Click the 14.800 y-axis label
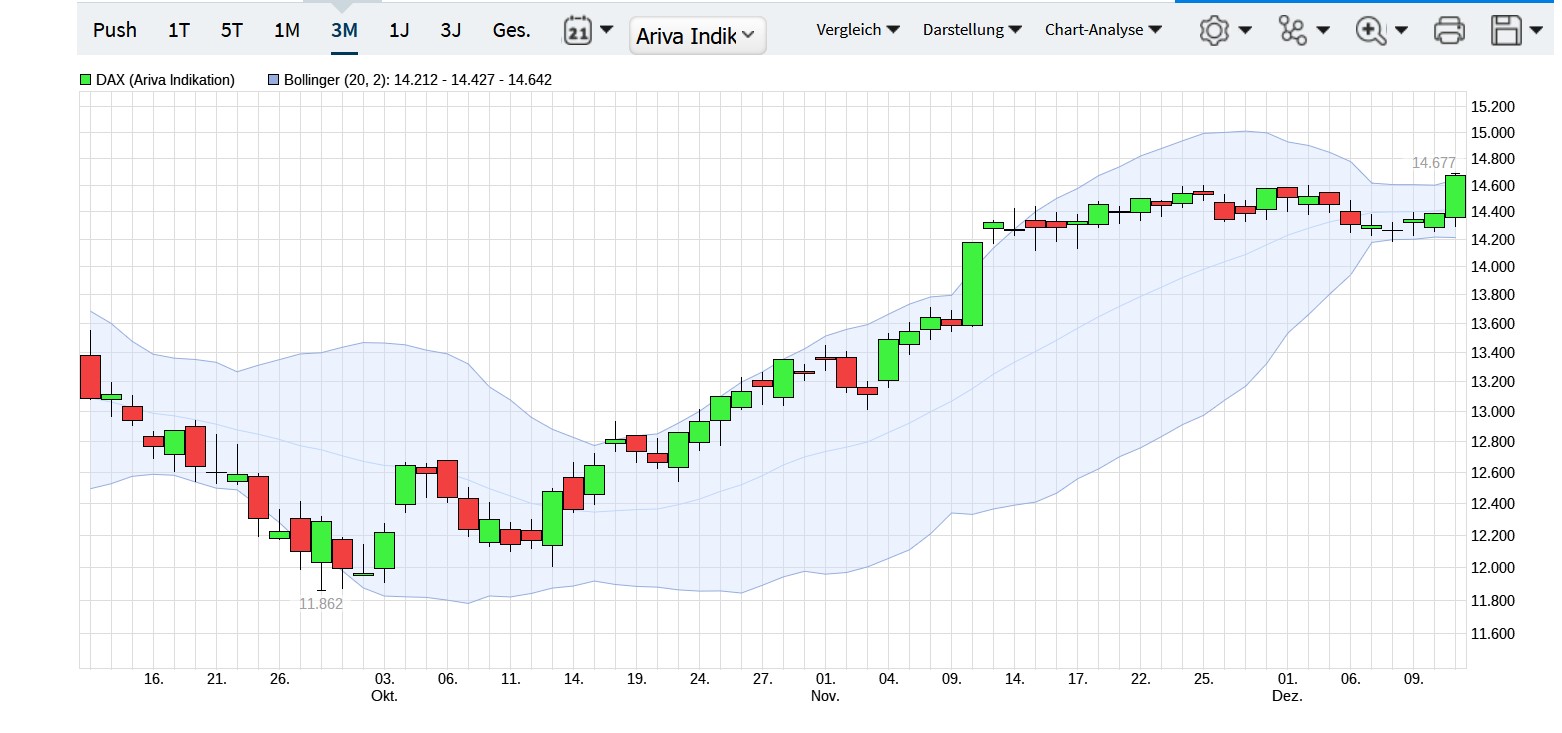 (1493, 158)
